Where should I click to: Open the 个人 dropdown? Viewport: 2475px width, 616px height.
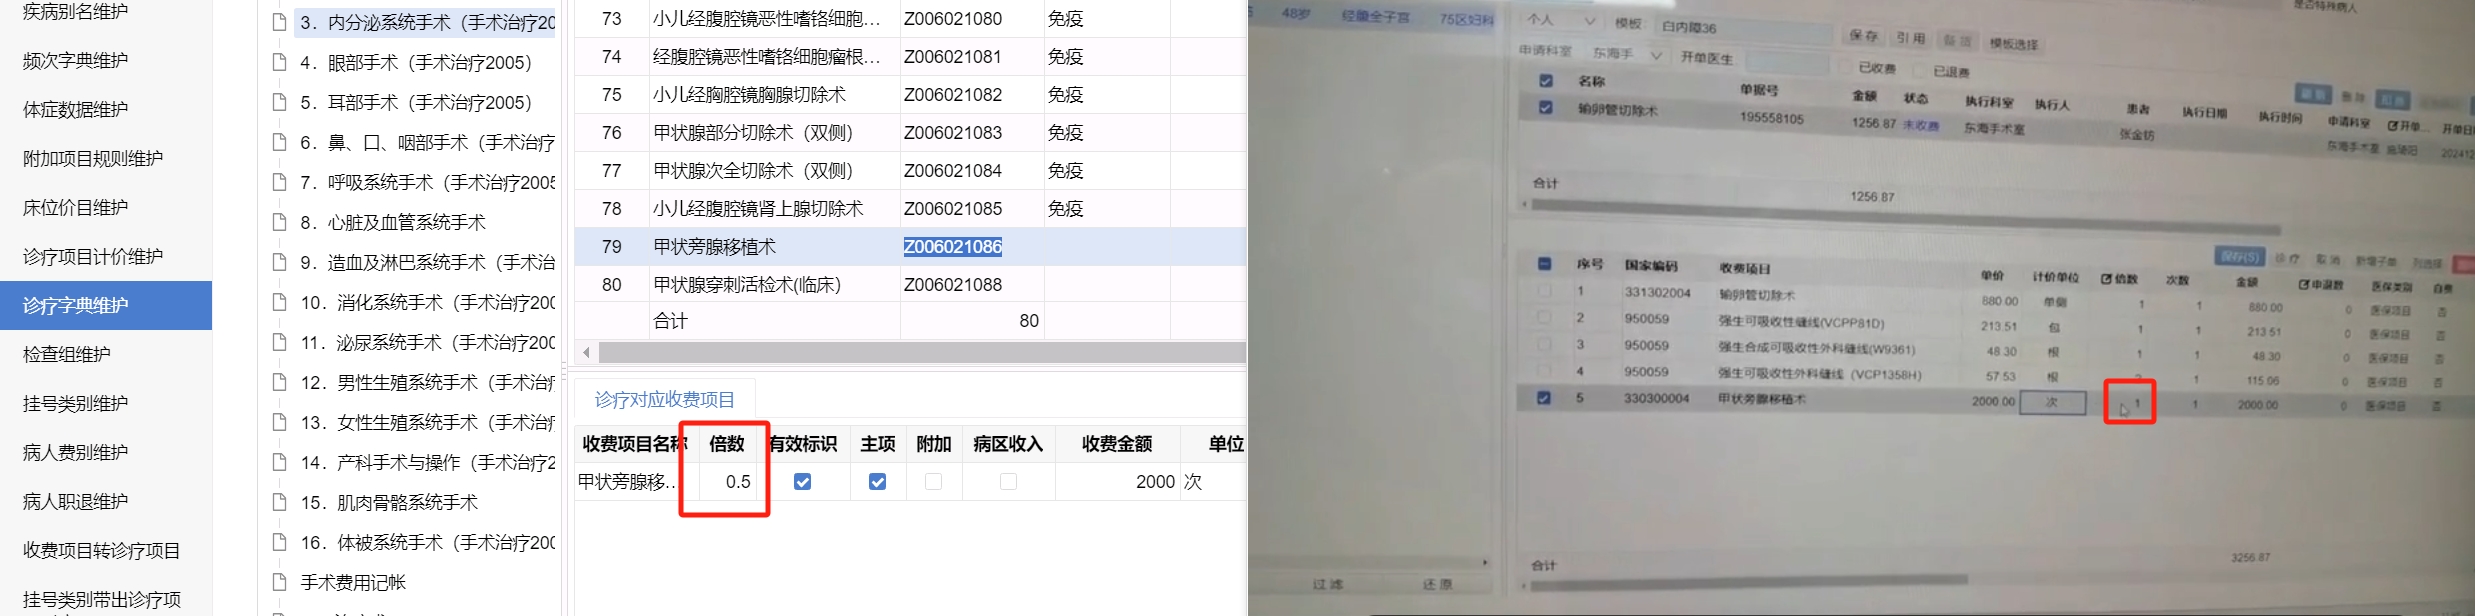click(1561, 20)
